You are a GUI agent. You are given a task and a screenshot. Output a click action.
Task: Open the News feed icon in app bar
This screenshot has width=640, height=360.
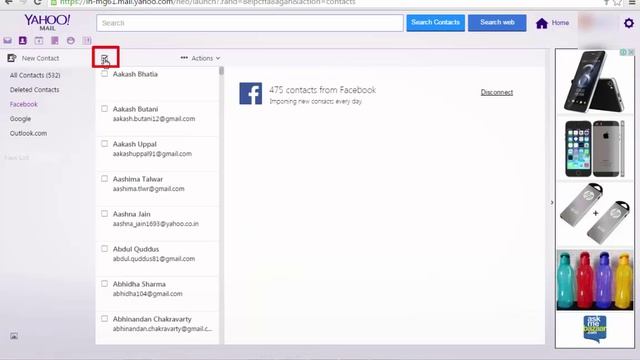(x=87, y=40)
